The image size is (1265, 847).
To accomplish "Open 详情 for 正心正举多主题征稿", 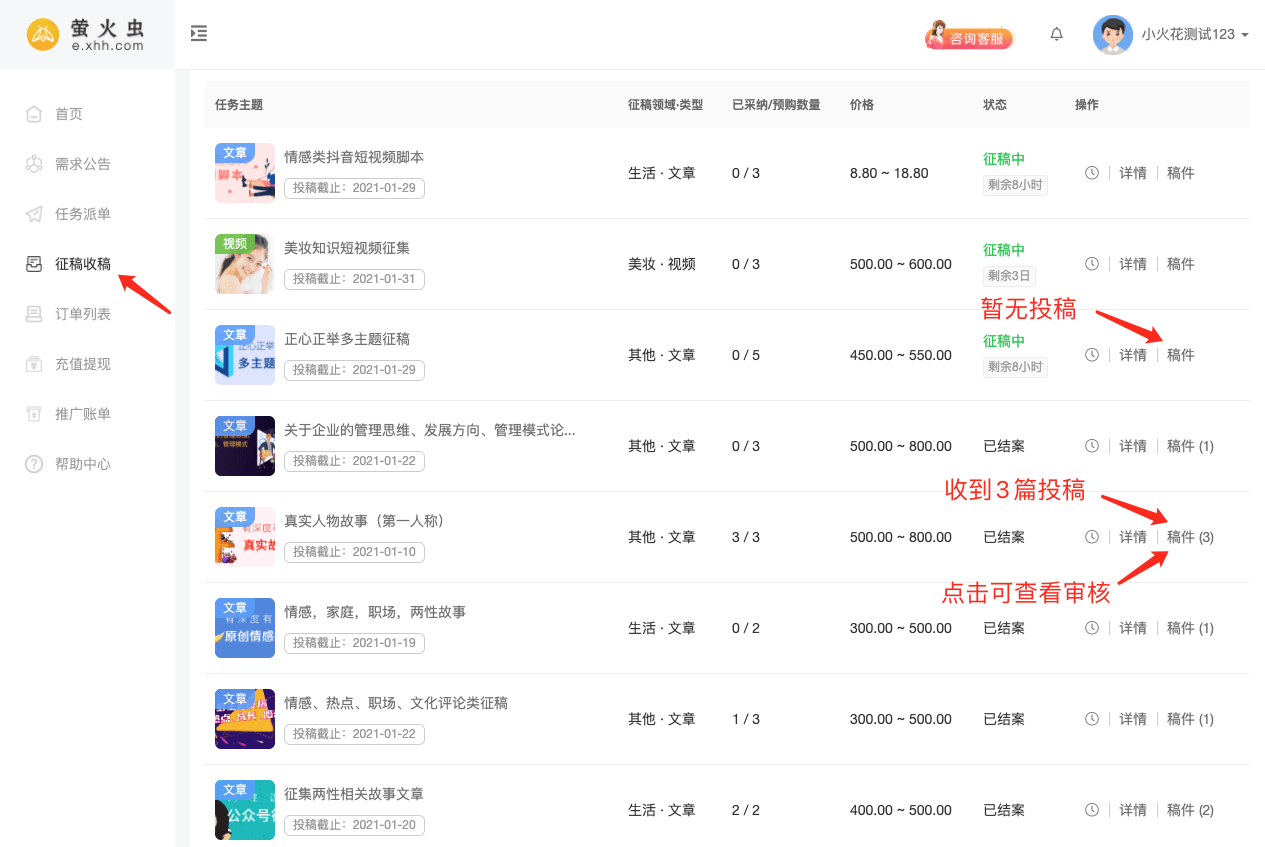I will click(1132, 355).
